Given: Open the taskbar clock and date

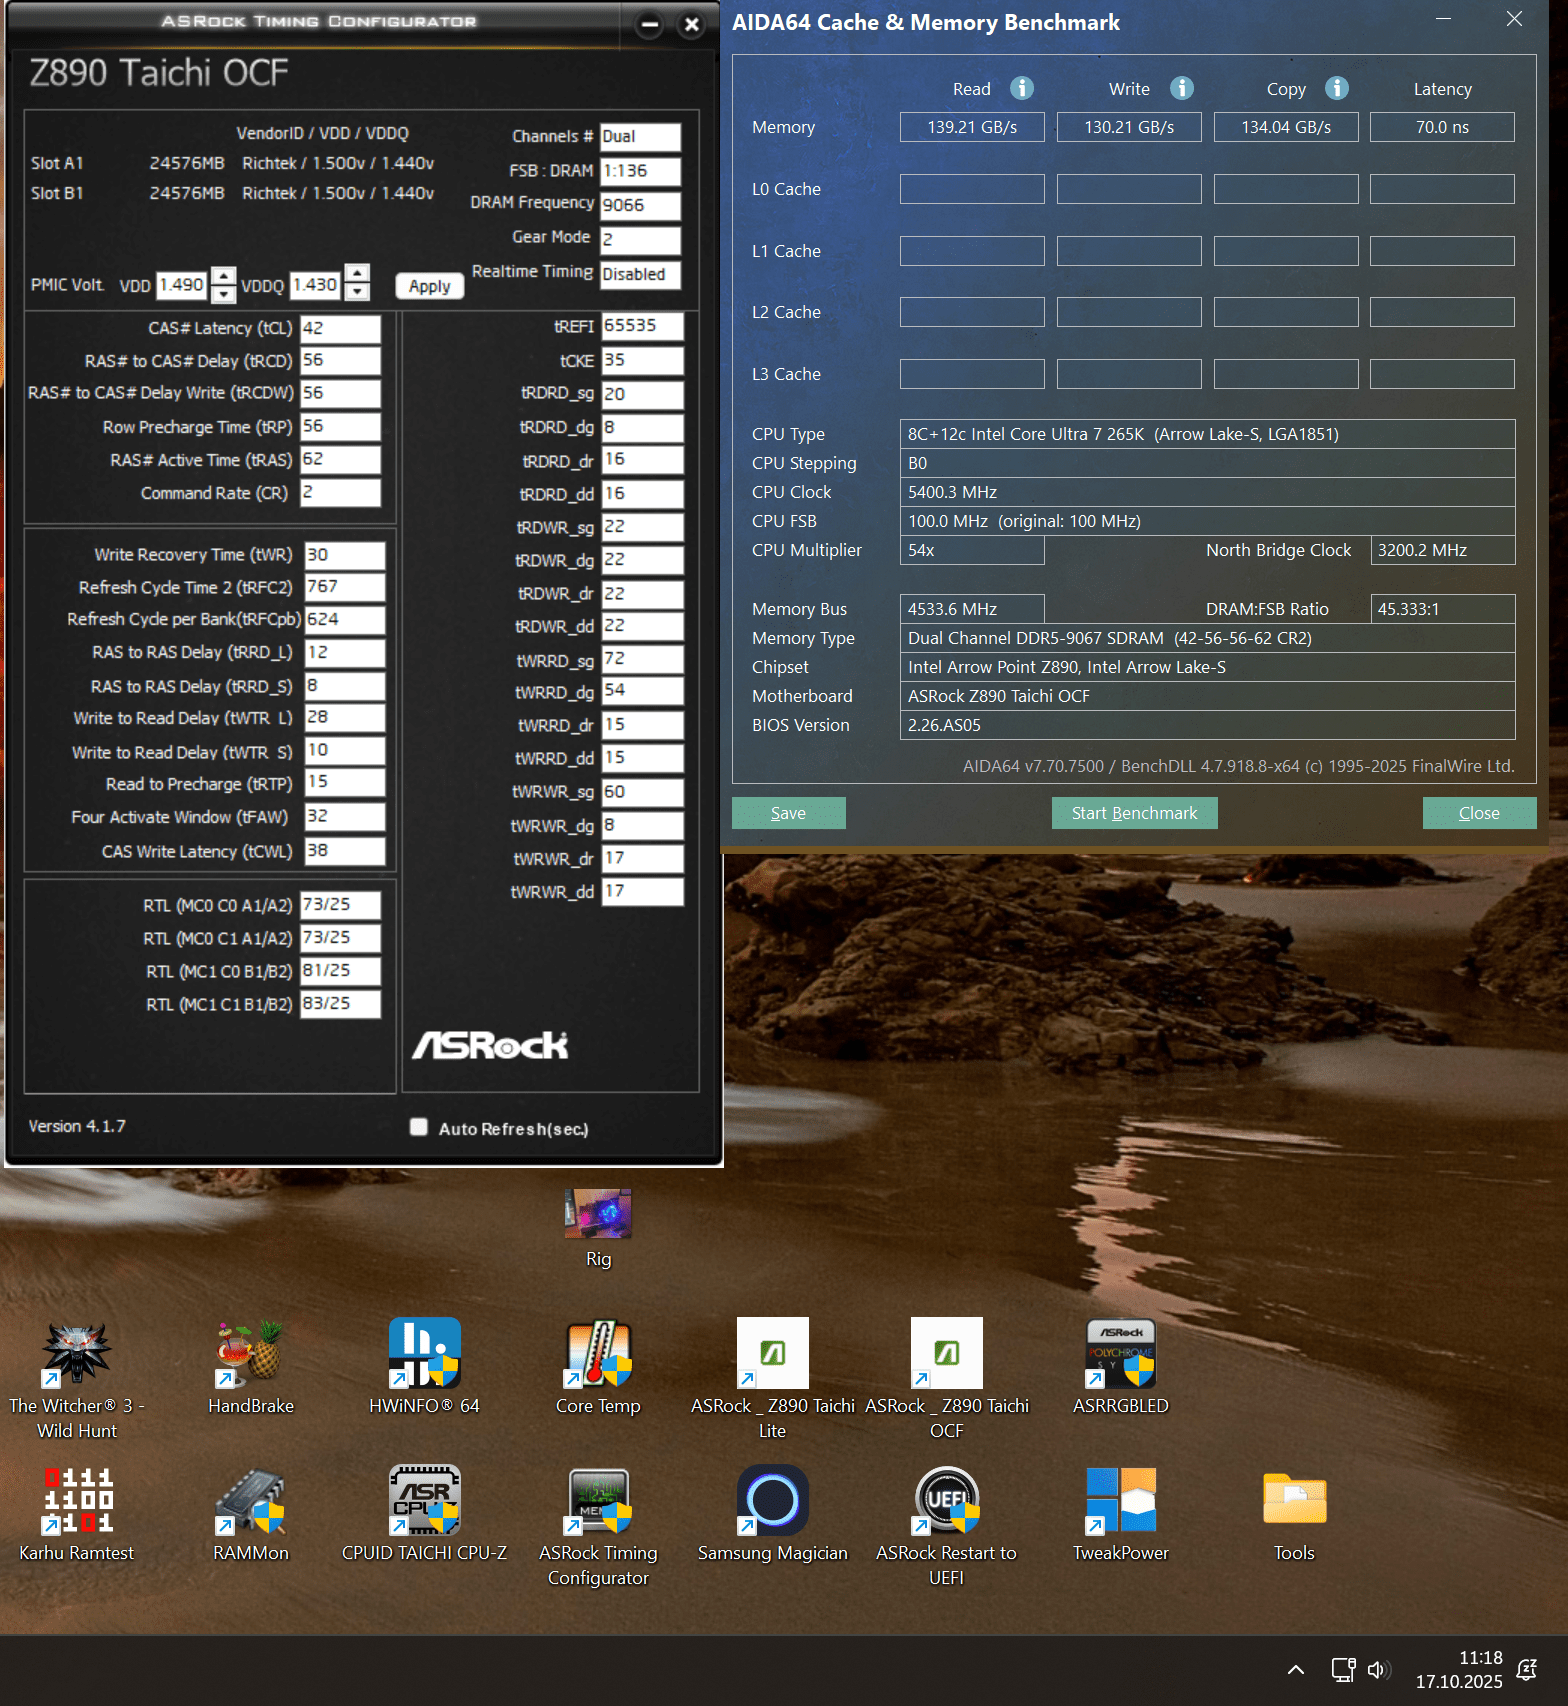Looking at the screenshot, I should (x=1459, y=1669).
